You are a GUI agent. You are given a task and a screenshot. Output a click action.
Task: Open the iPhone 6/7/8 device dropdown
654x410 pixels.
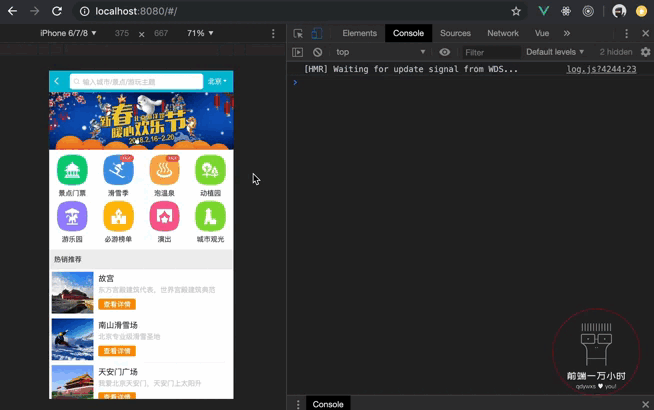68,33
